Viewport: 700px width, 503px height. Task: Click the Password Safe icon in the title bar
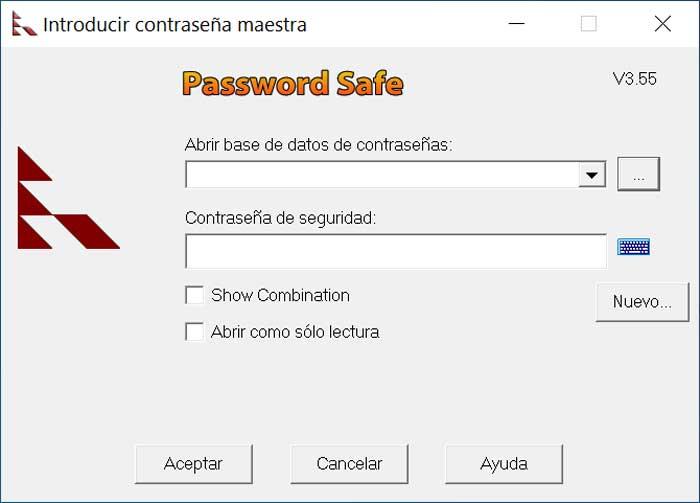click(x=23, y=24)
